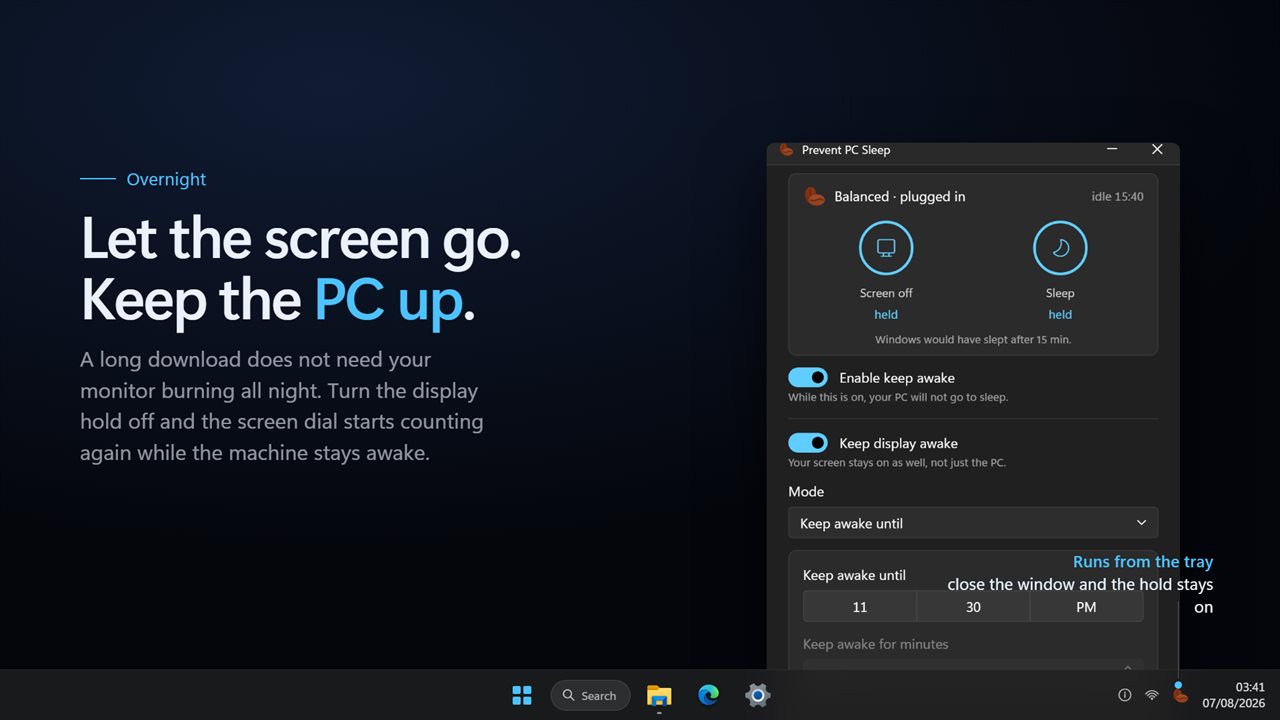Select the hour field showing 11
Image resolution: width=1280 pixels, height=720 pixels.
point(860,607)
